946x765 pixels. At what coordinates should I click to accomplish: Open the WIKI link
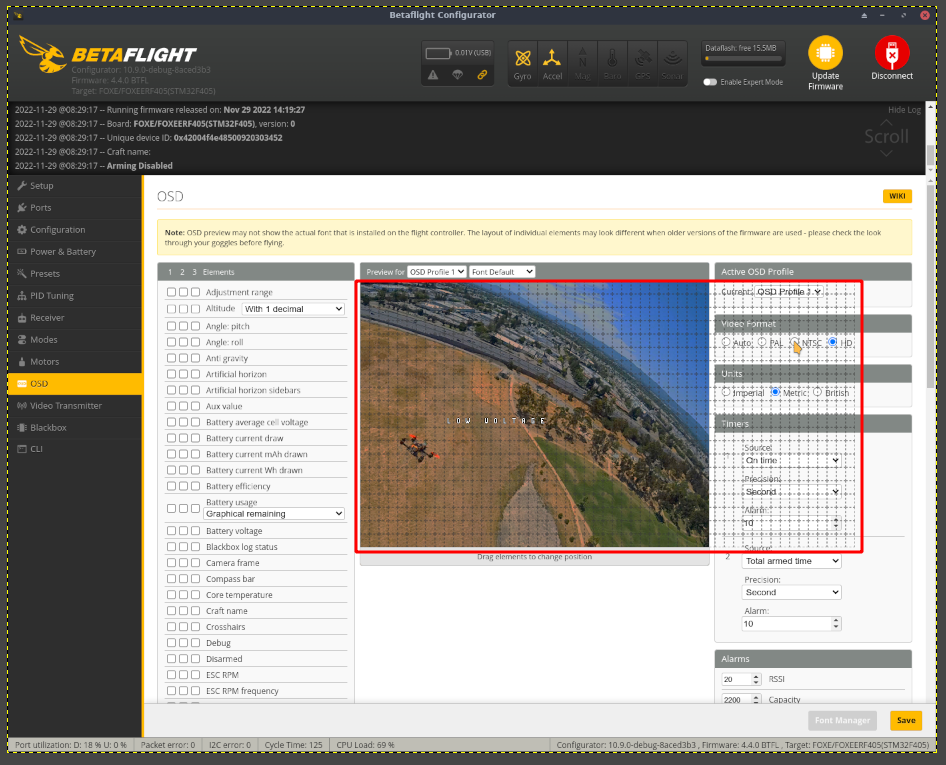pyautogui.click(x=897, y=196)
